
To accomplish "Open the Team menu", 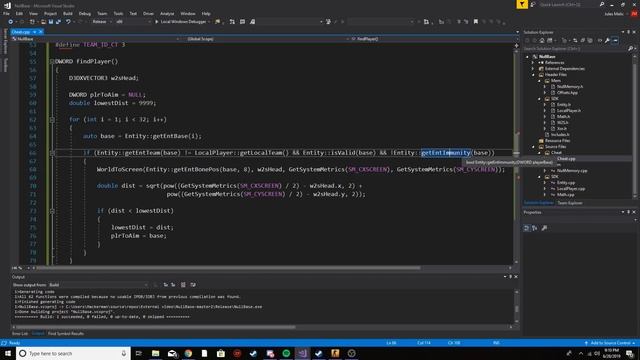I will coord(102,13).
